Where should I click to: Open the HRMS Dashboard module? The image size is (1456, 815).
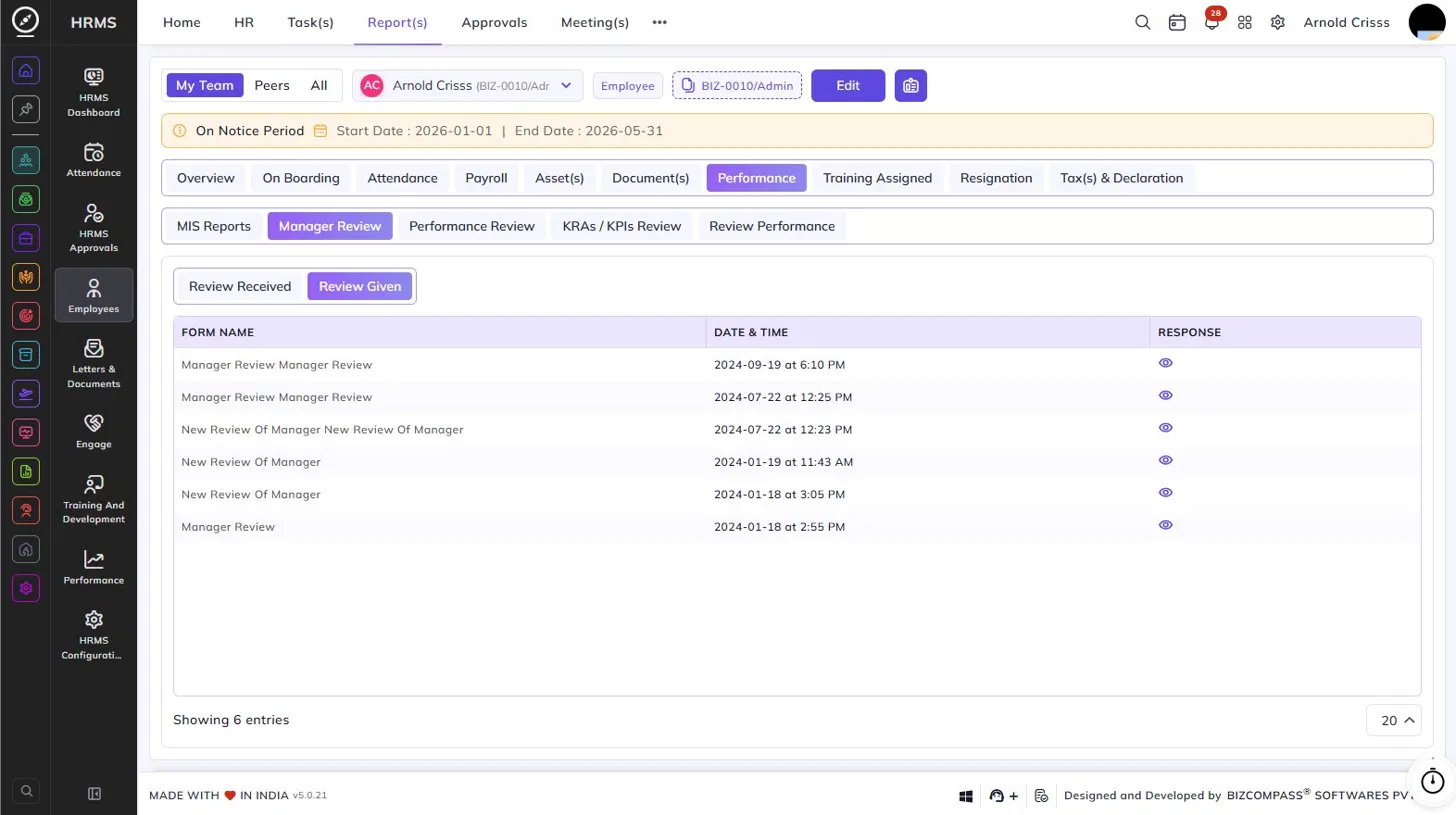[x=94, y=91]
